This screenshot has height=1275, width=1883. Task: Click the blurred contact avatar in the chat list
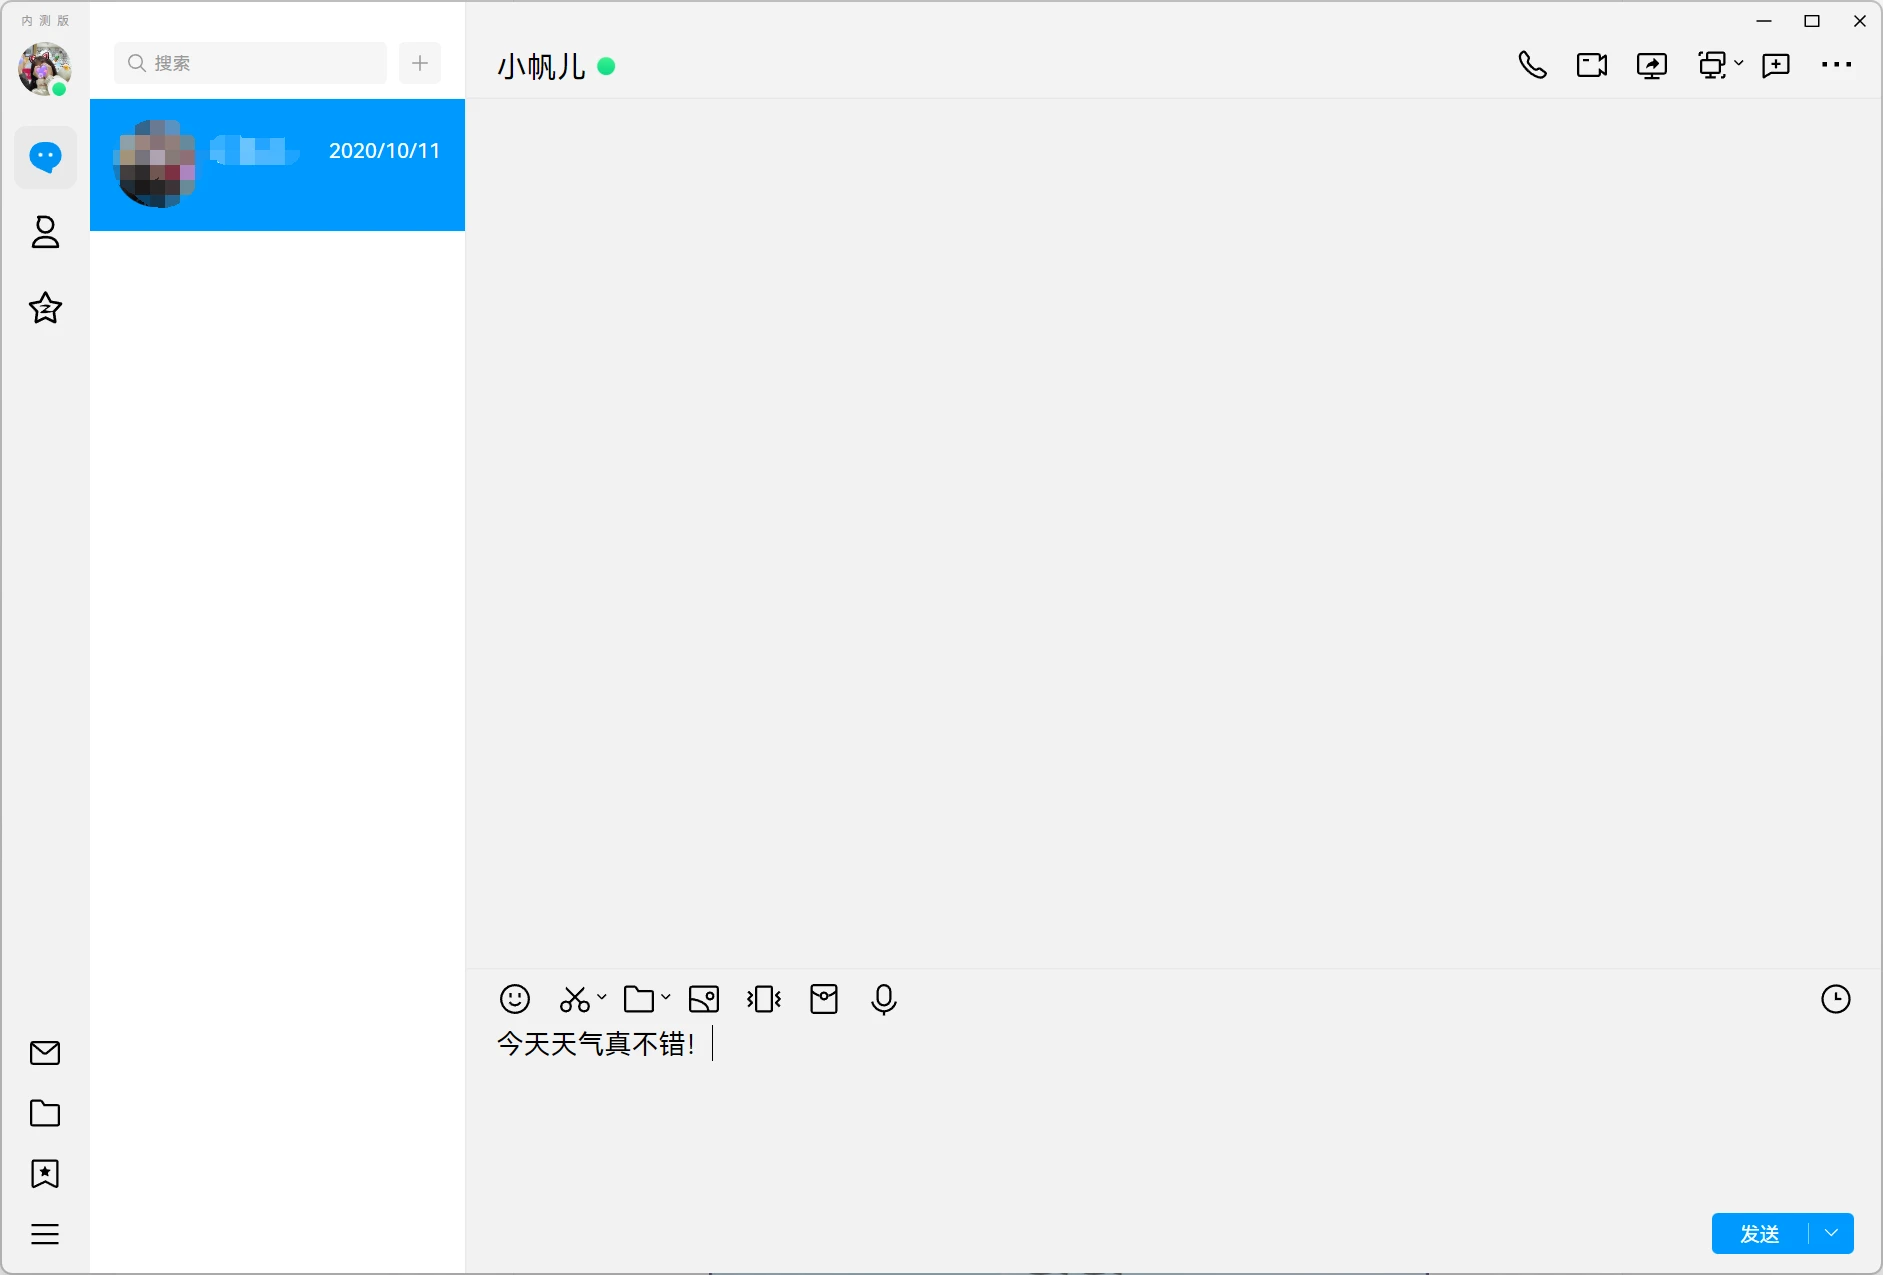click(156, 163)
